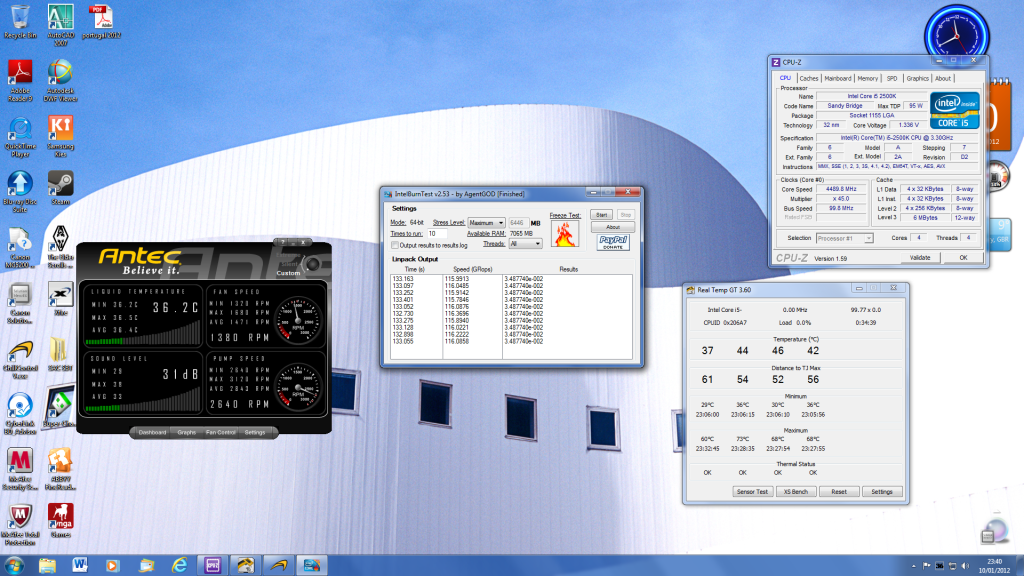The image size is (1024, 576).
Task: Click the Antec fan speed gauge
Action: pos(298,320)
